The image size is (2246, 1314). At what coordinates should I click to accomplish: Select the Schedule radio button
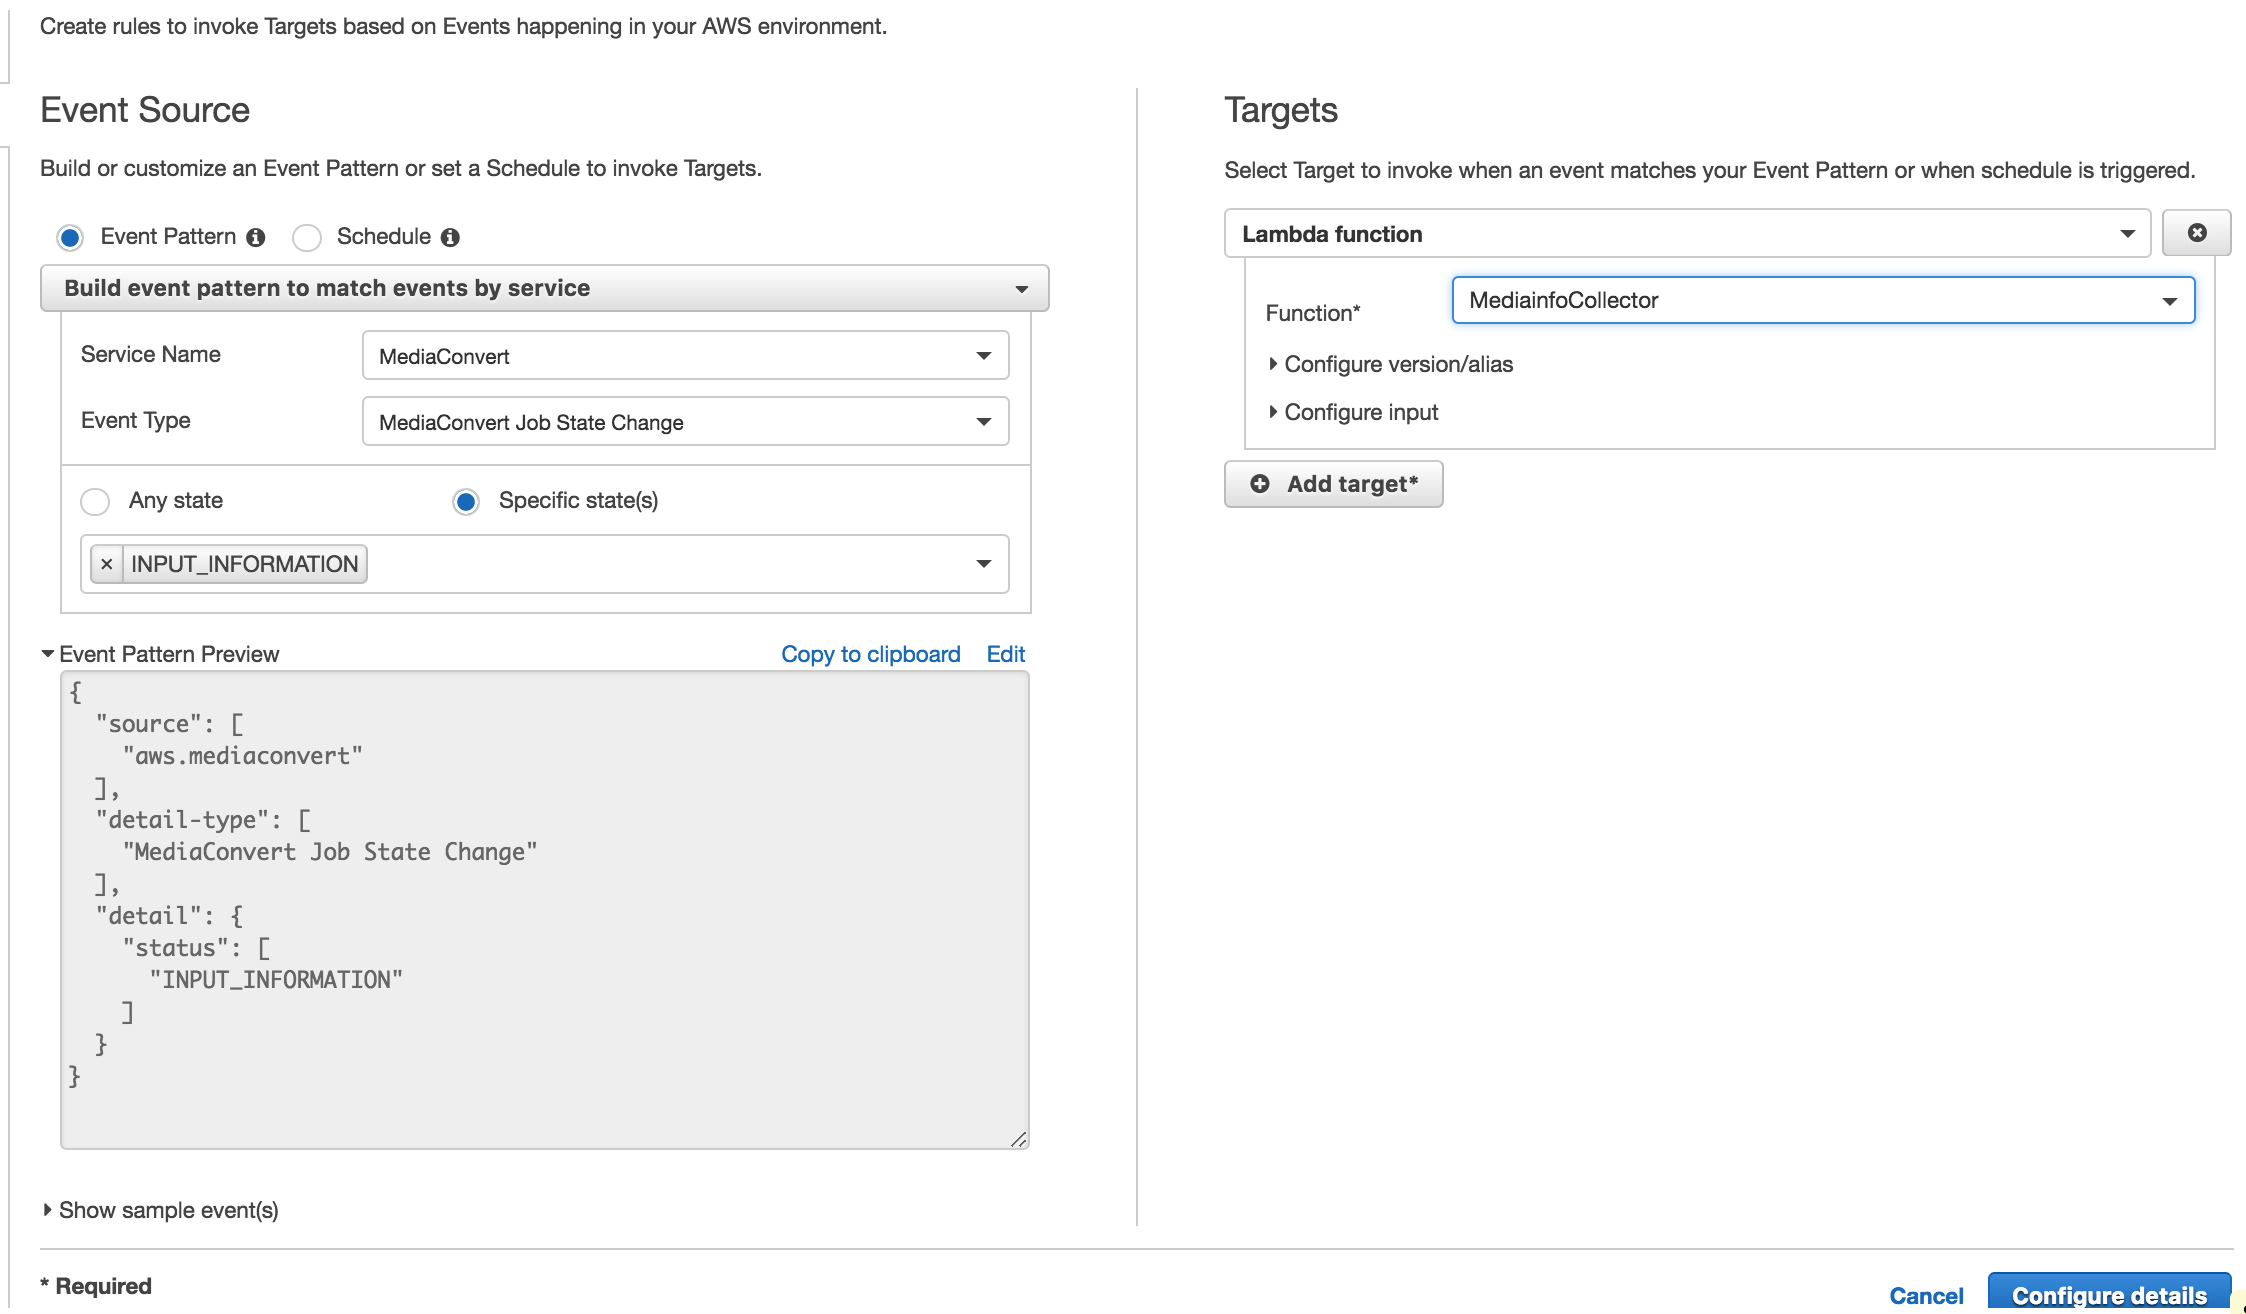click(x=307, y=238)
